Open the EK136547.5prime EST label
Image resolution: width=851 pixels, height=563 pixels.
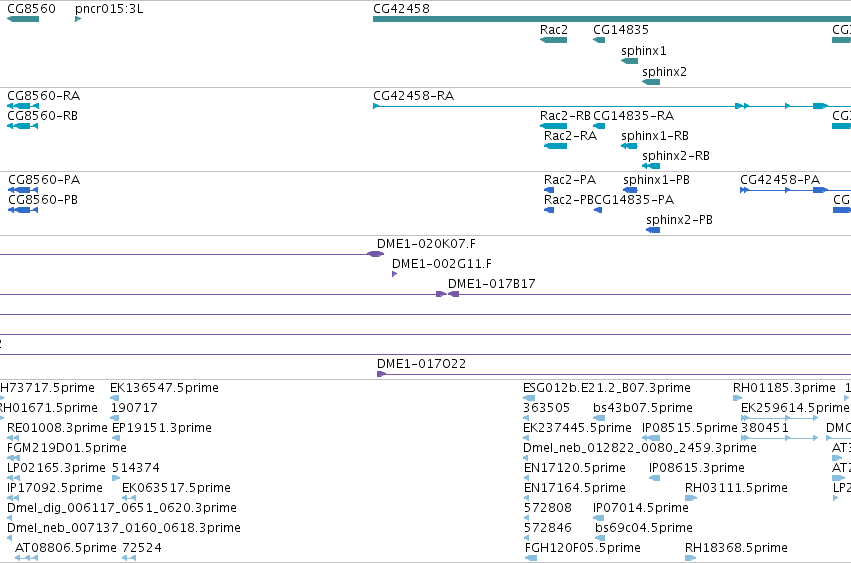[164, 388]
